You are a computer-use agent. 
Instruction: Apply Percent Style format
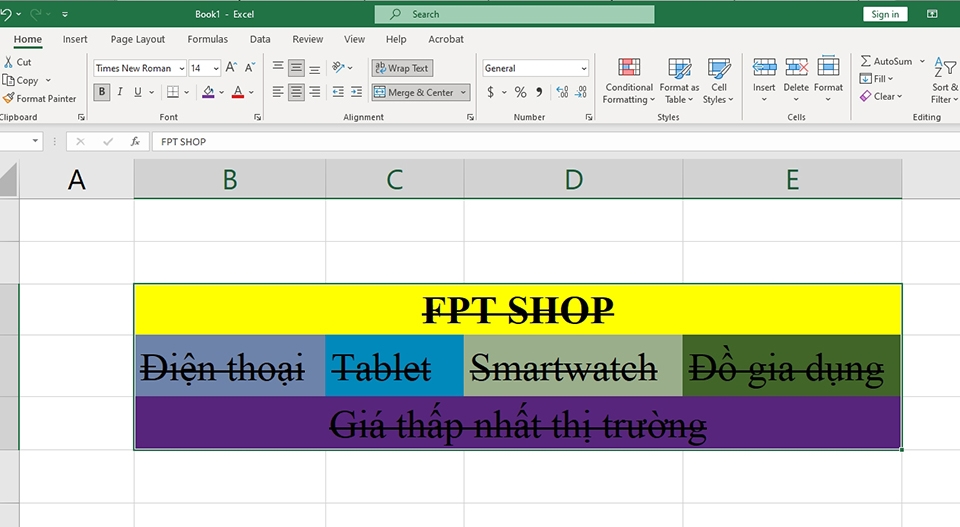pyautogui.click(x=520, y=92)
